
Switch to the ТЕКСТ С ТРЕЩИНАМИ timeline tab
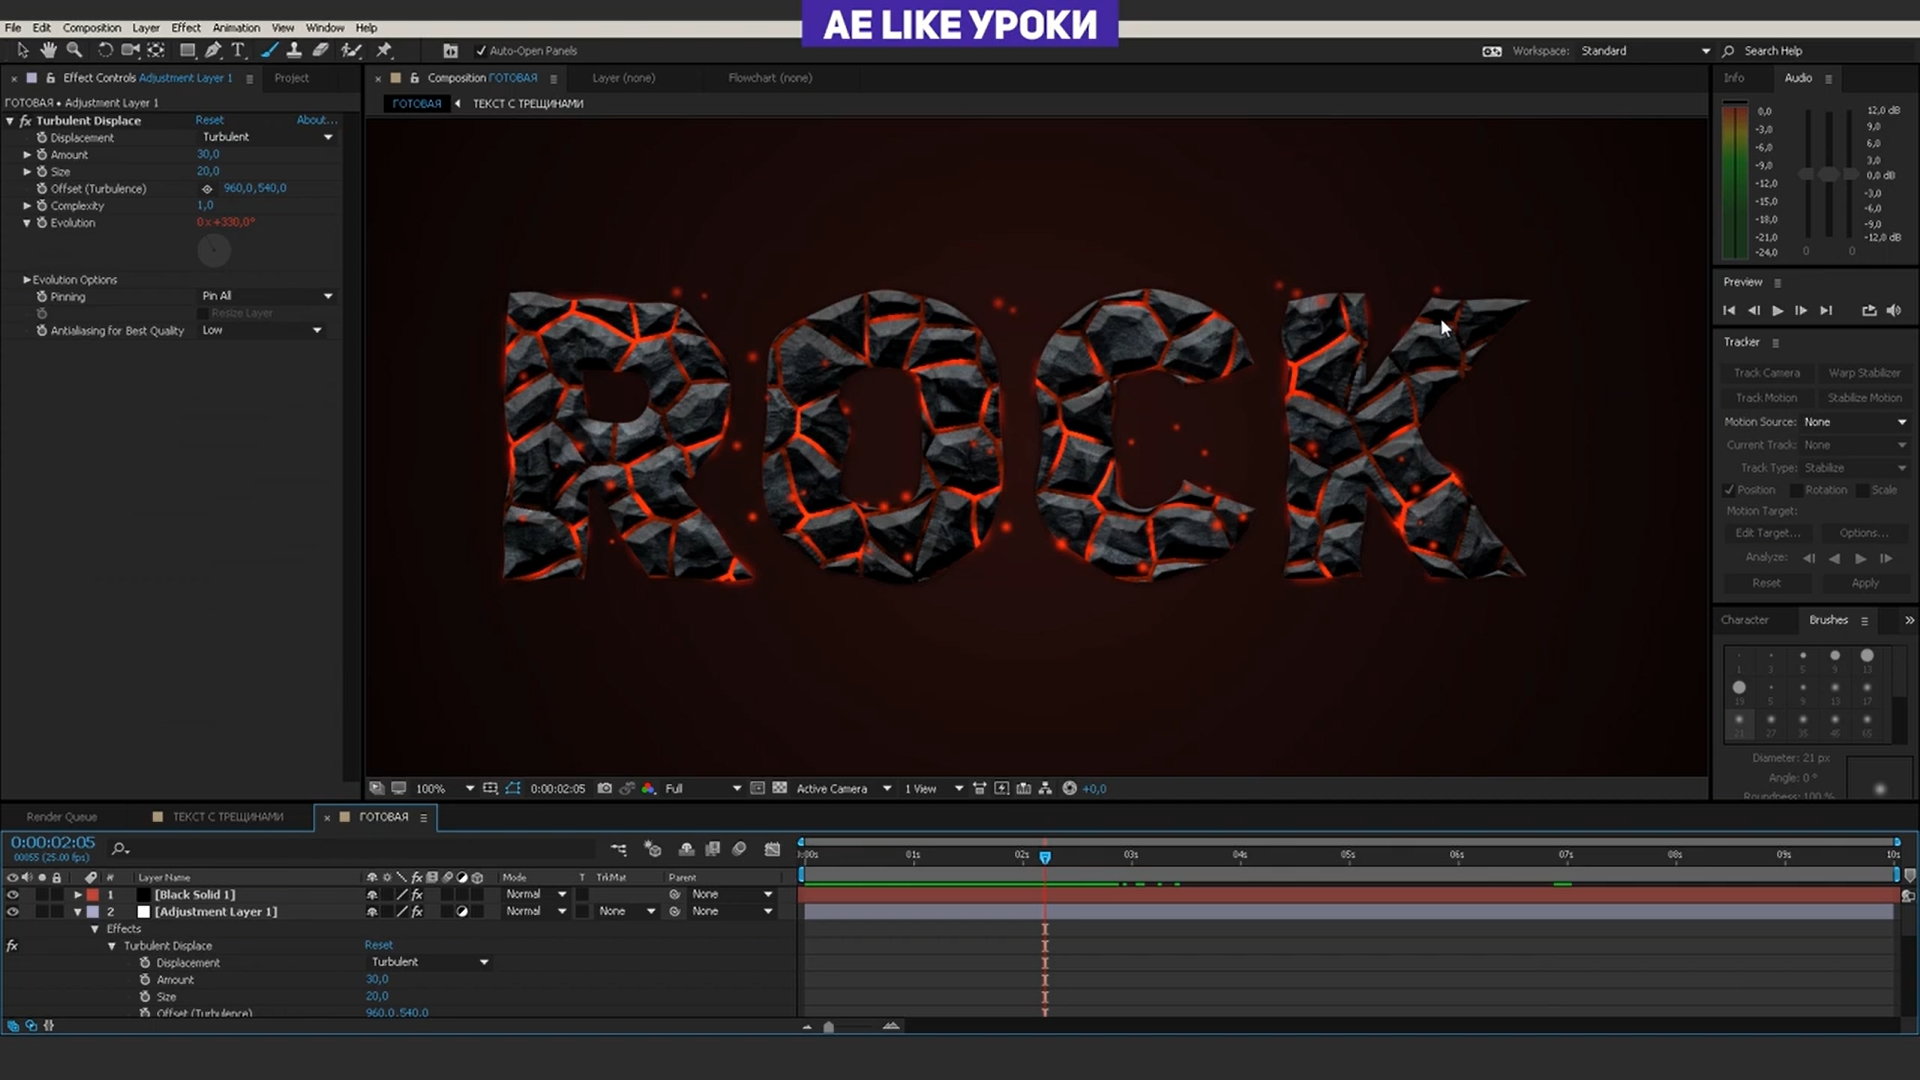(227, 817)
